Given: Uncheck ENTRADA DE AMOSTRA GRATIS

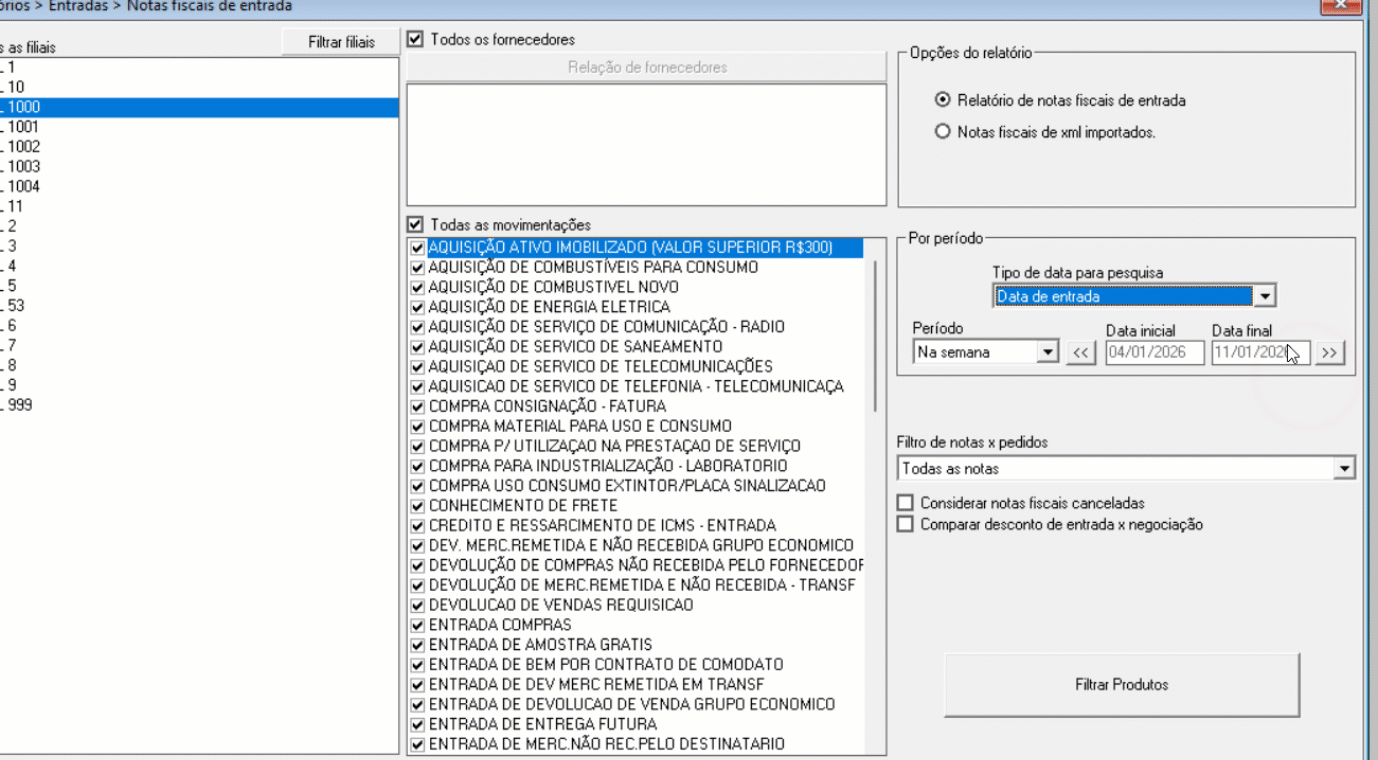Looking at the screenshot, I should tap(418, 645).
